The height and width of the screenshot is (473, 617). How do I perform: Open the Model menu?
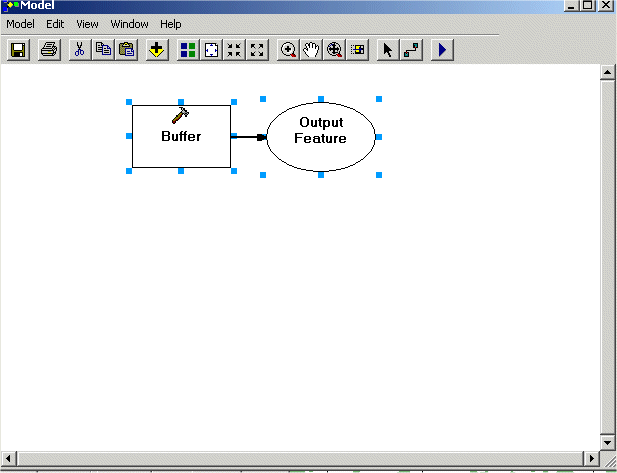20,24
